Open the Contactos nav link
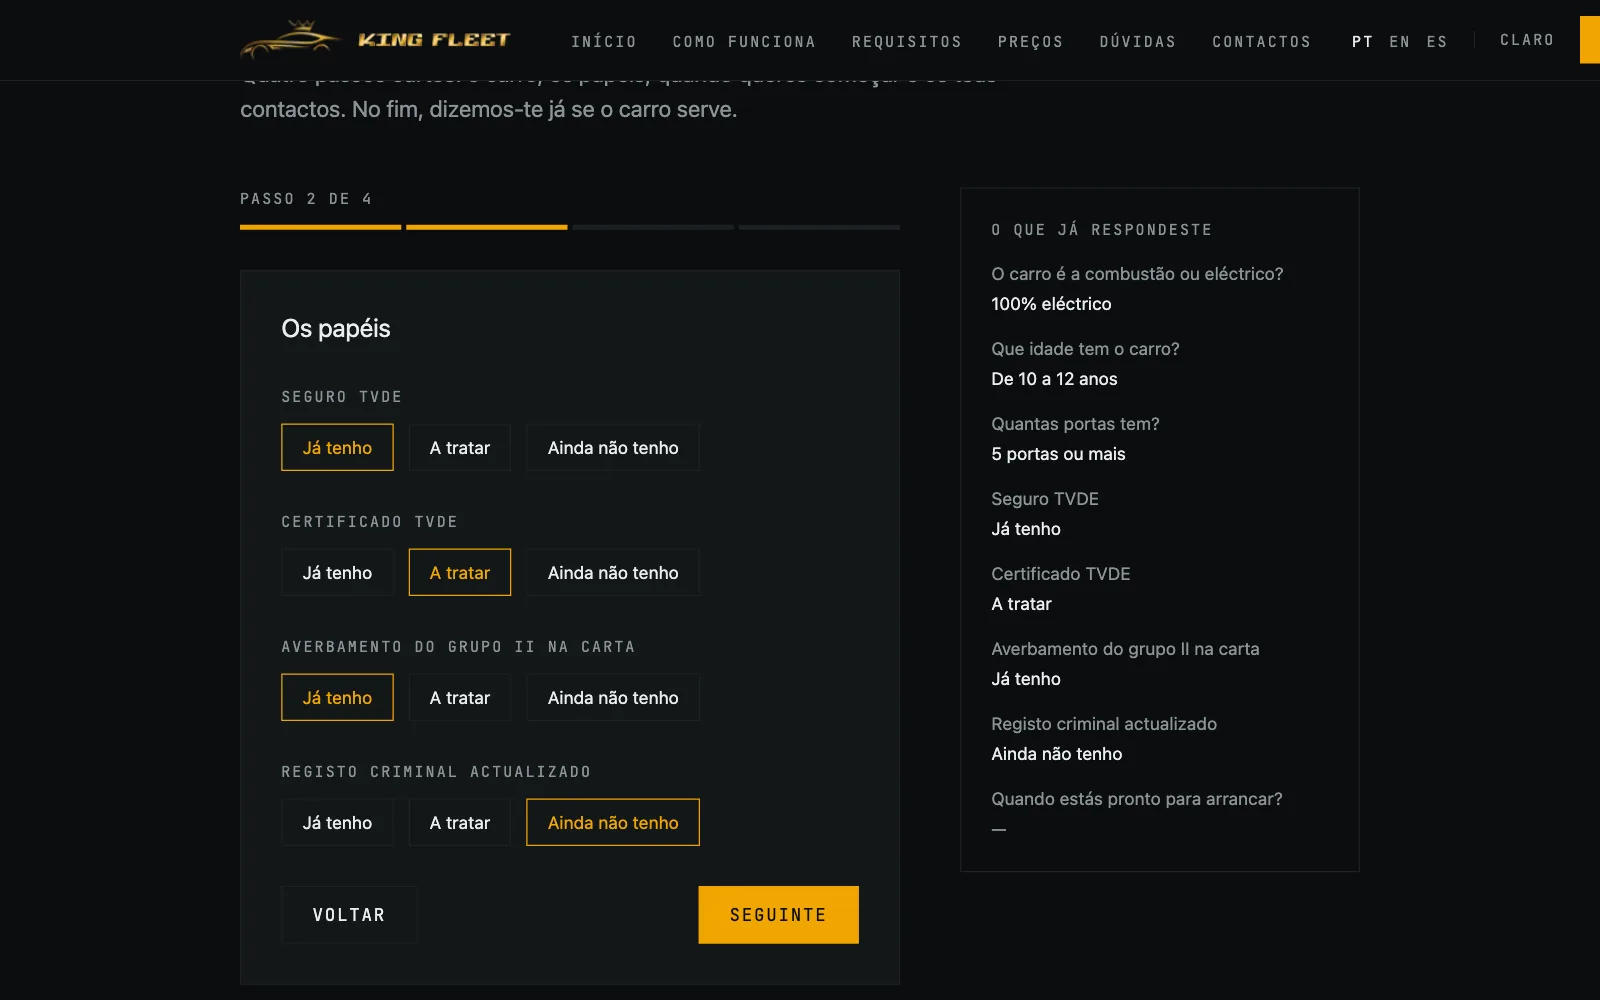The image size is (1600, 1000). pos(1262,41)
